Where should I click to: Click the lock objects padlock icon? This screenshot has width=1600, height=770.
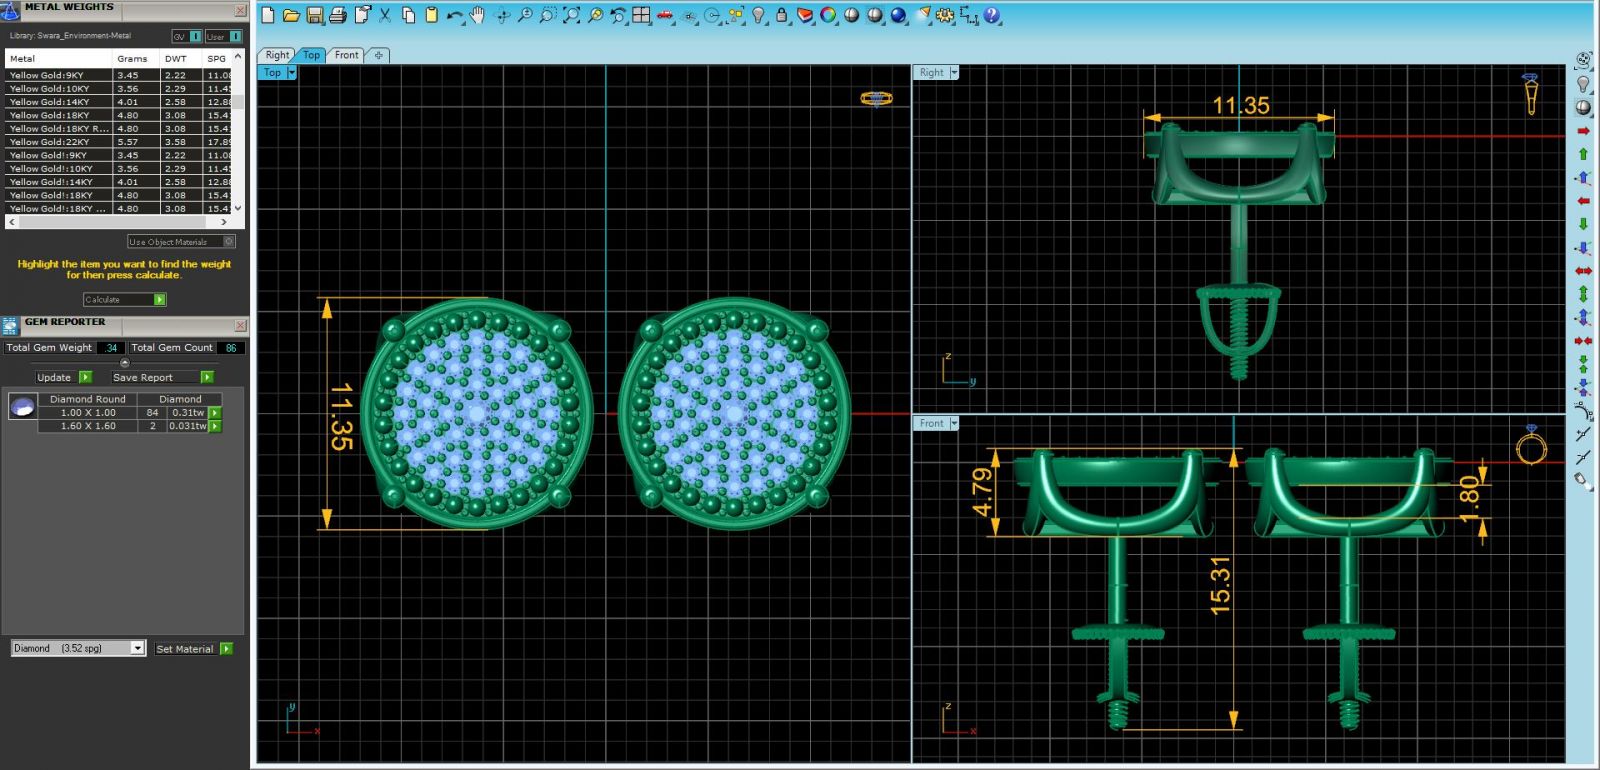pyautogui.click(x=782, y=16)
